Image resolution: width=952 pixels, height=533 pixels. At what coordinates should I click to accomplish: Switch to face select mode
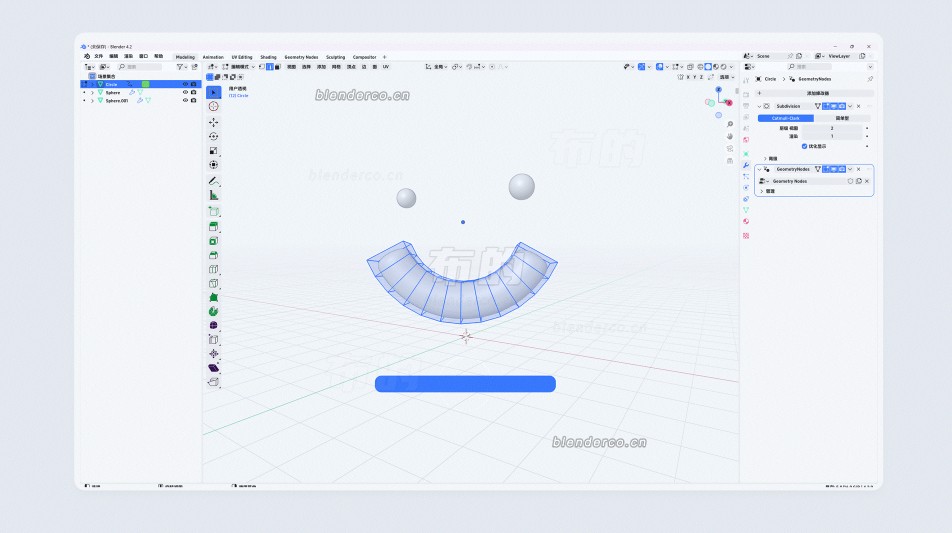(277, 67)
